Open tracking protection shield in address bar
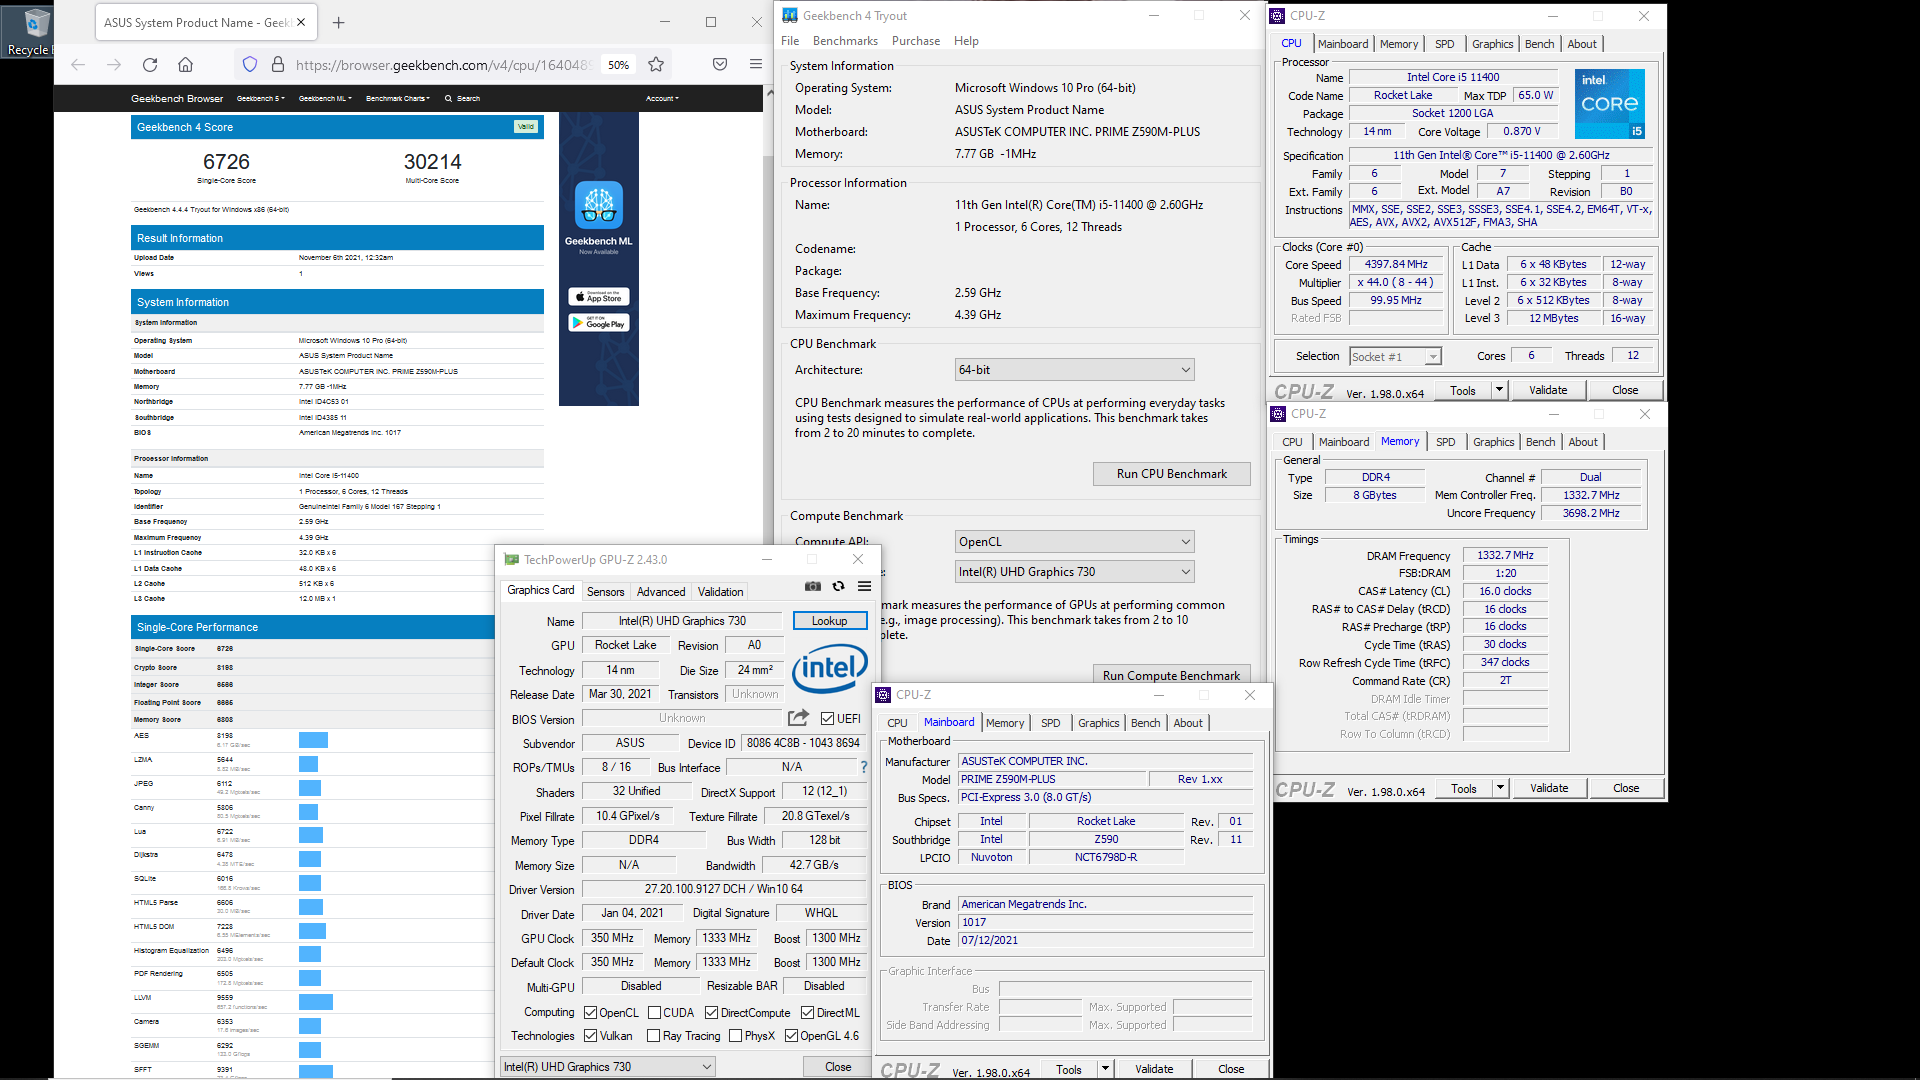 point(250,65)
